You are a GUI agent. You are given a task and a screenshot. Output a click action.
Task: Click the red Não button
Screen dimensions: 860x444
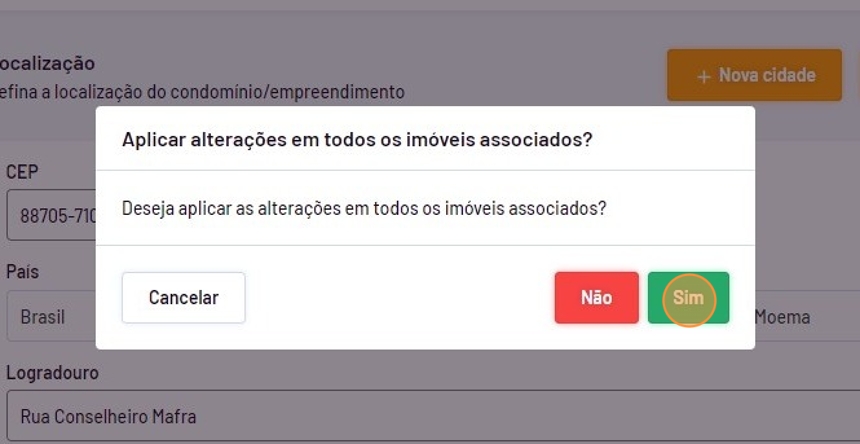(x=596, y=298)
